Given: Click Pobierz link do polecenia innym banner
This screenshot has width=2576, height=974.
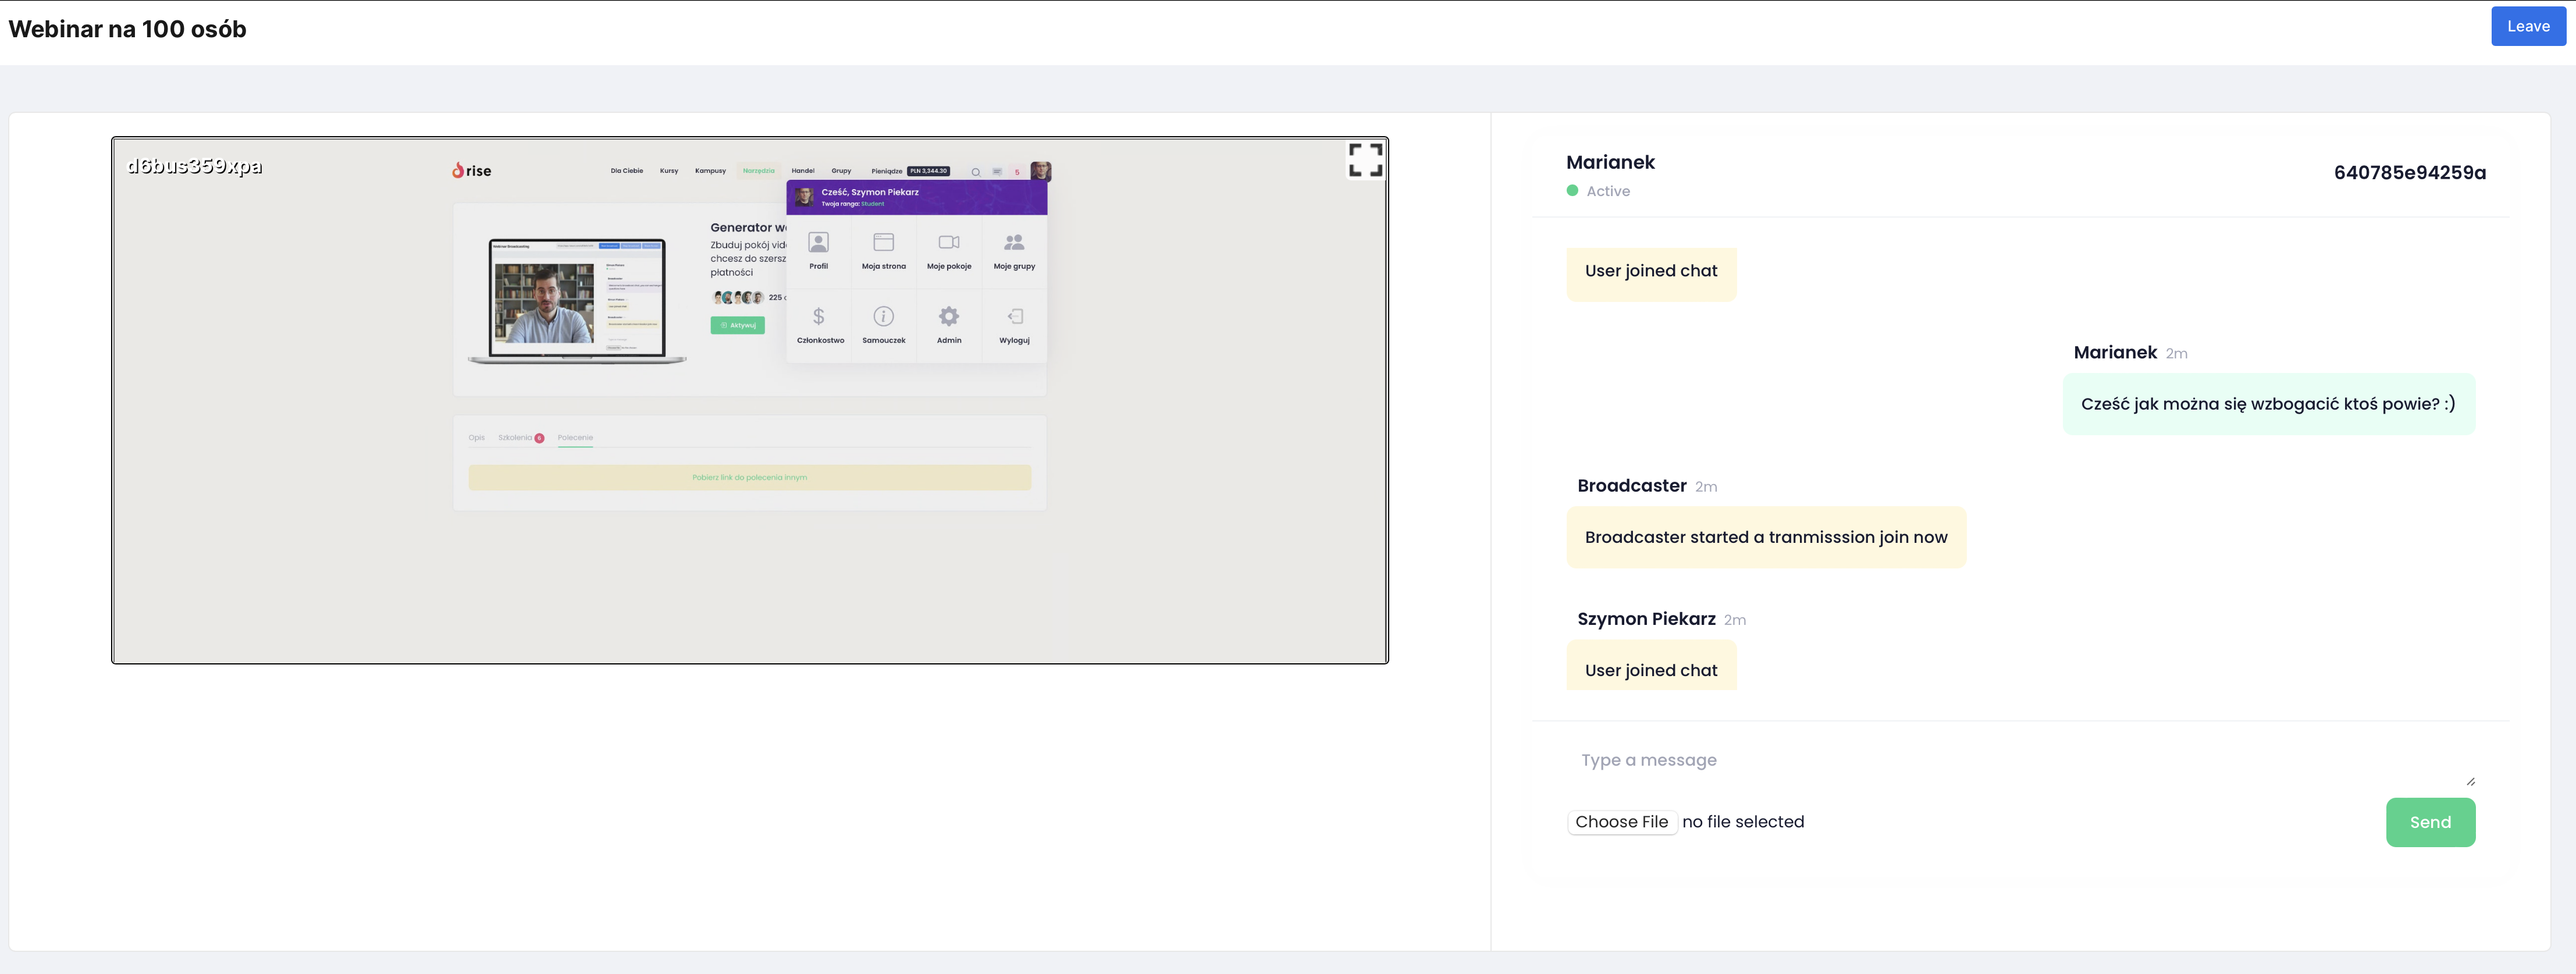Looking at the screenshot, I should coord(749,478).
